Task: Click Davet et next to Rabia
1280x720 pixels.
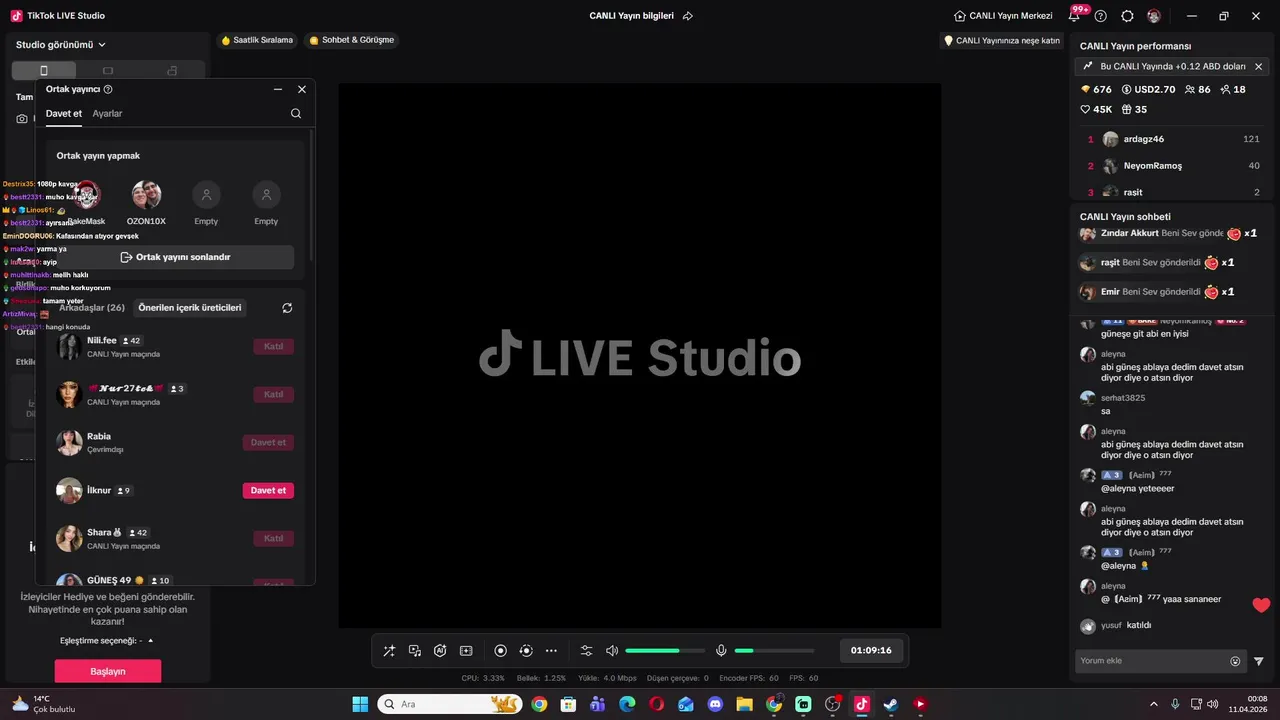Action: [x=268, y=442]
